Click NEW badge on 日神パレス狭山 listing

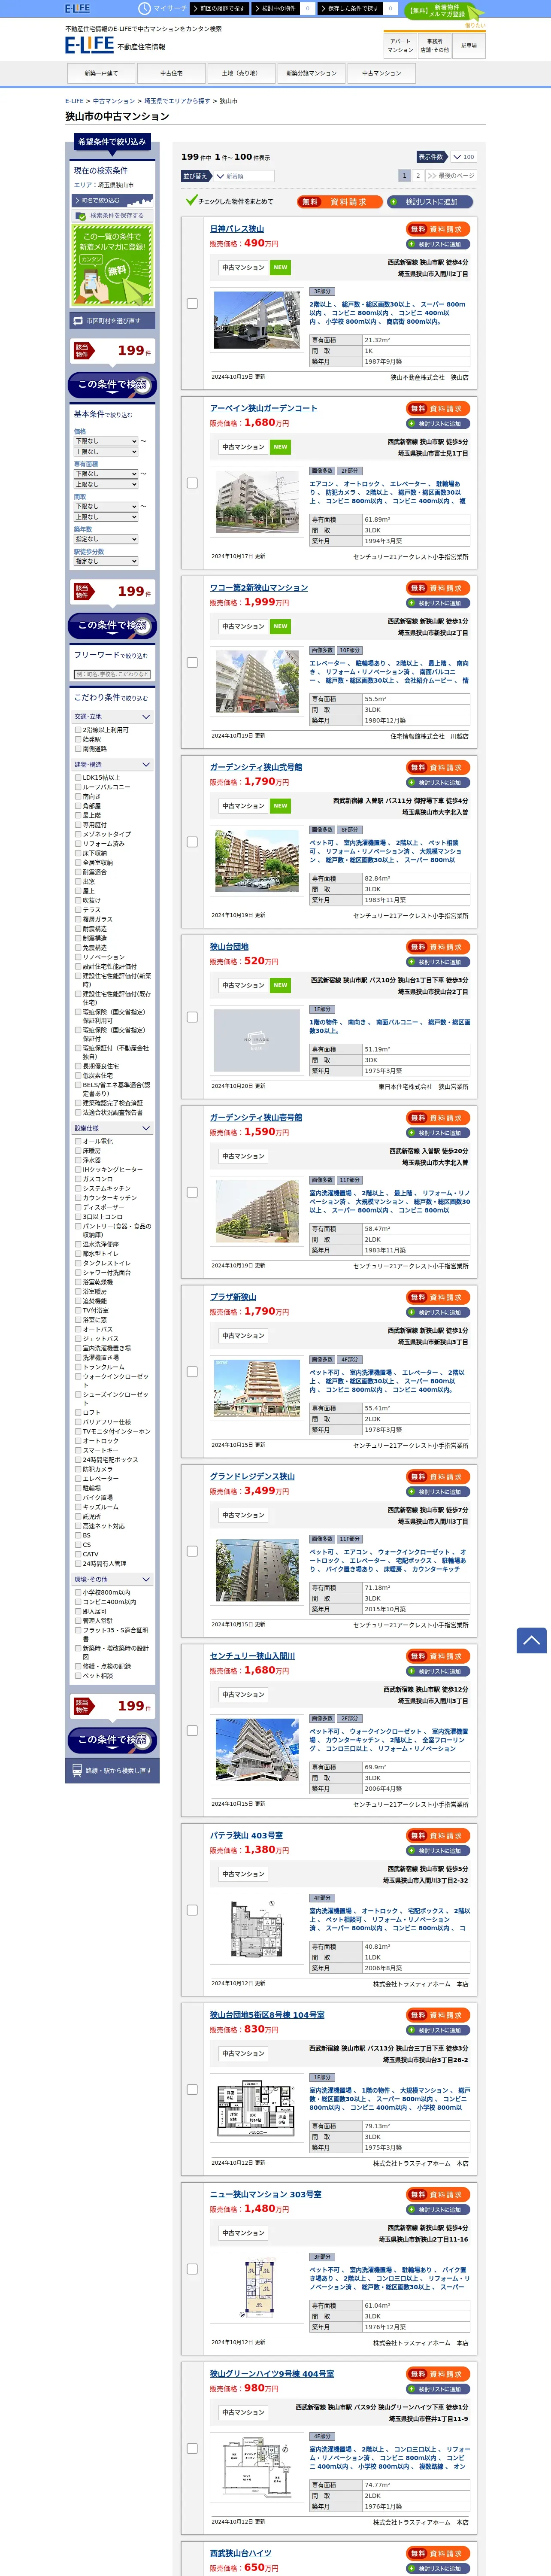point(280,267)
